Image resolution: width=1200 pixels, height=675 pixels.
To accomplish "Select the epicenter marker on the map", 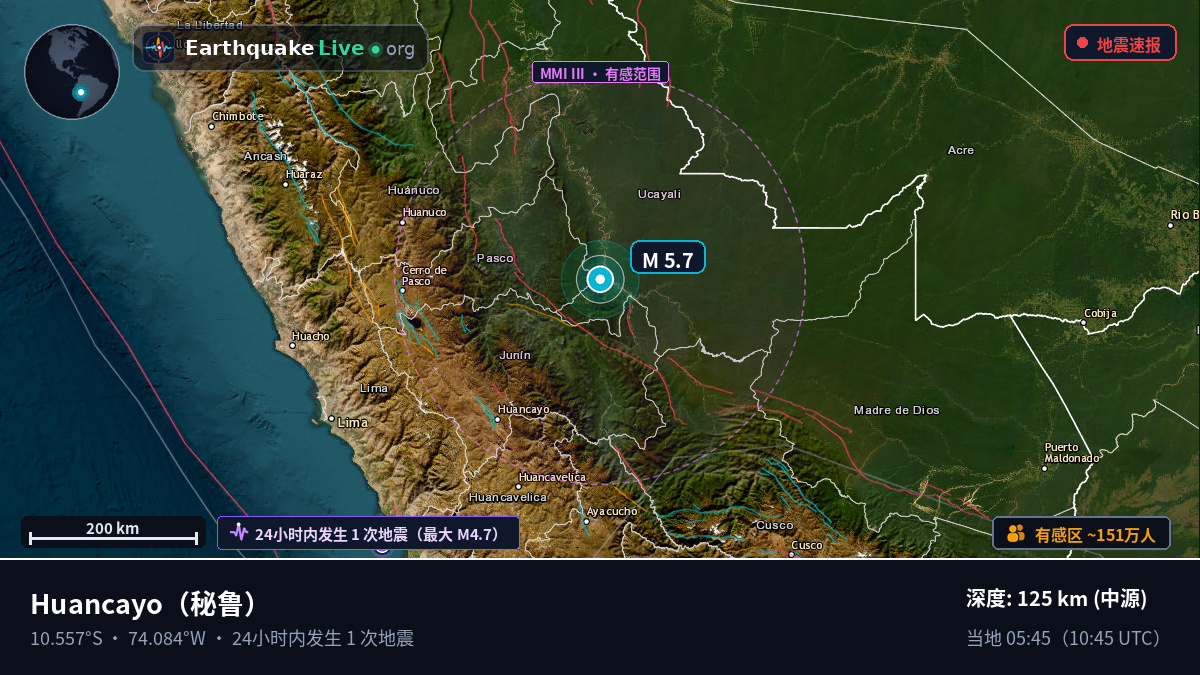I will click(x=600, y=279).
